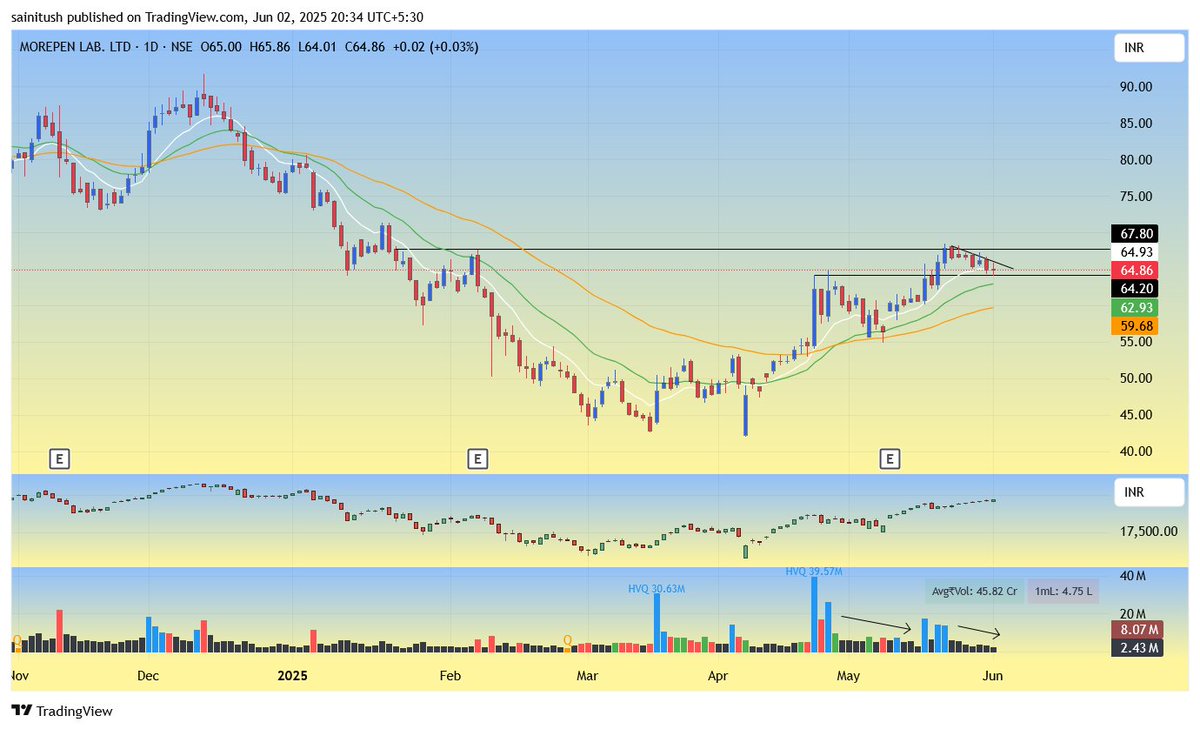This screenshot has width=1200, height=729.
Task: Toggle the green 62.93 moving average label
Action: [x=1136, y=309]
